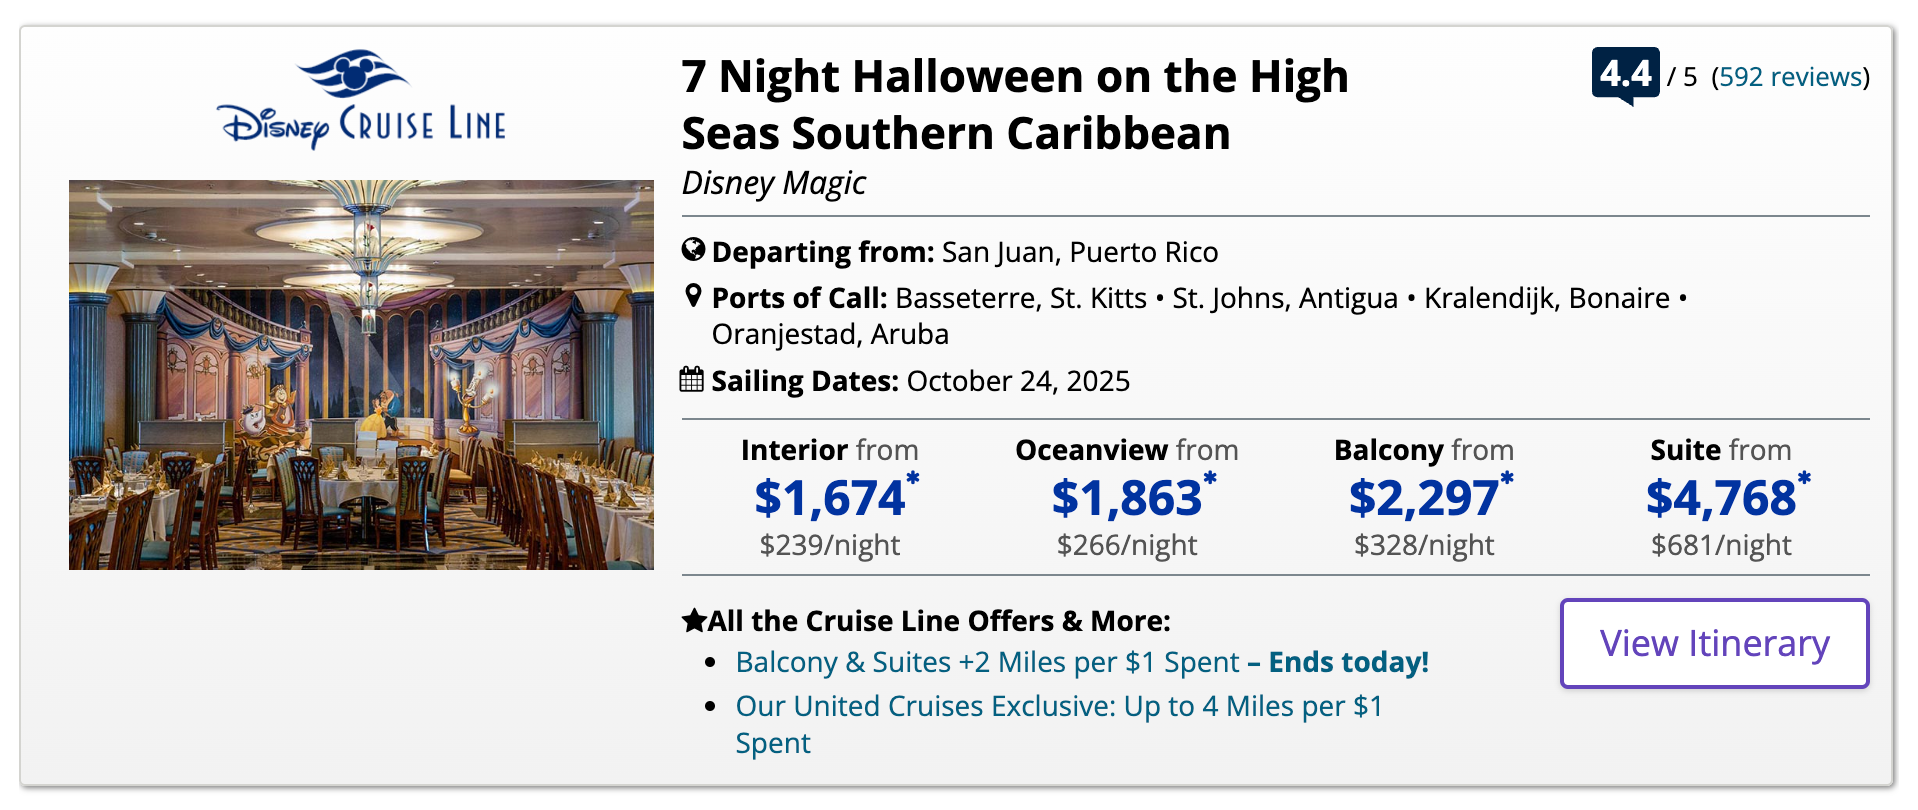This screenshot has width=1918, height=810.
Task: Click the ship dining room photo
Action: pyautogui.click(x=361, y=375)
